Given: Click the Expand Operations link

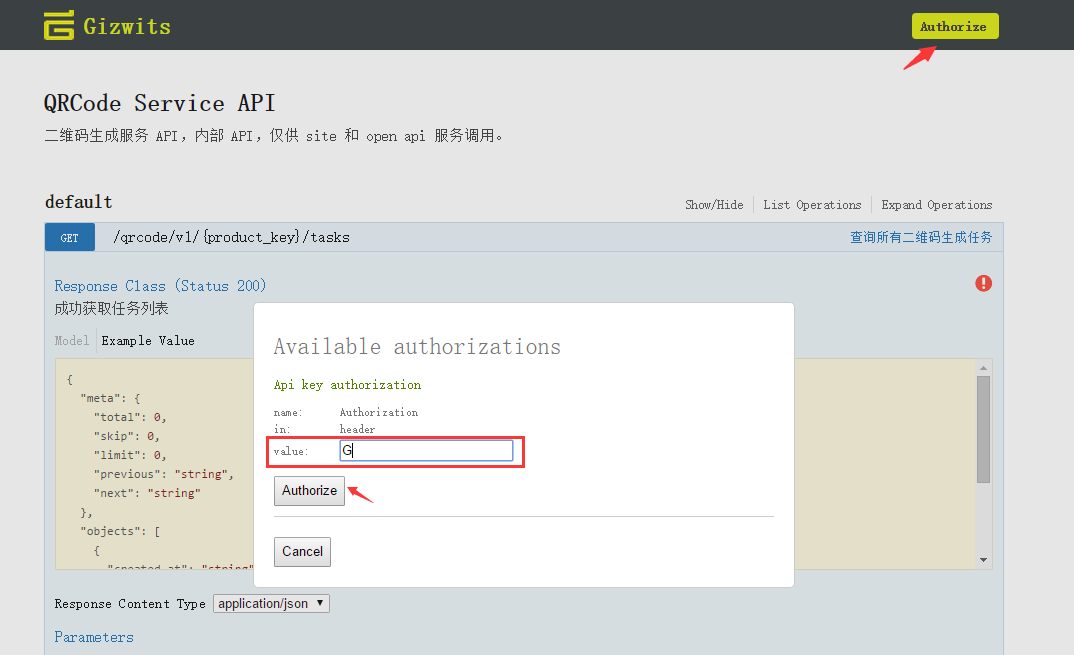Looking at the screenshot, I should pyautogui.click(x=937, y=205).
